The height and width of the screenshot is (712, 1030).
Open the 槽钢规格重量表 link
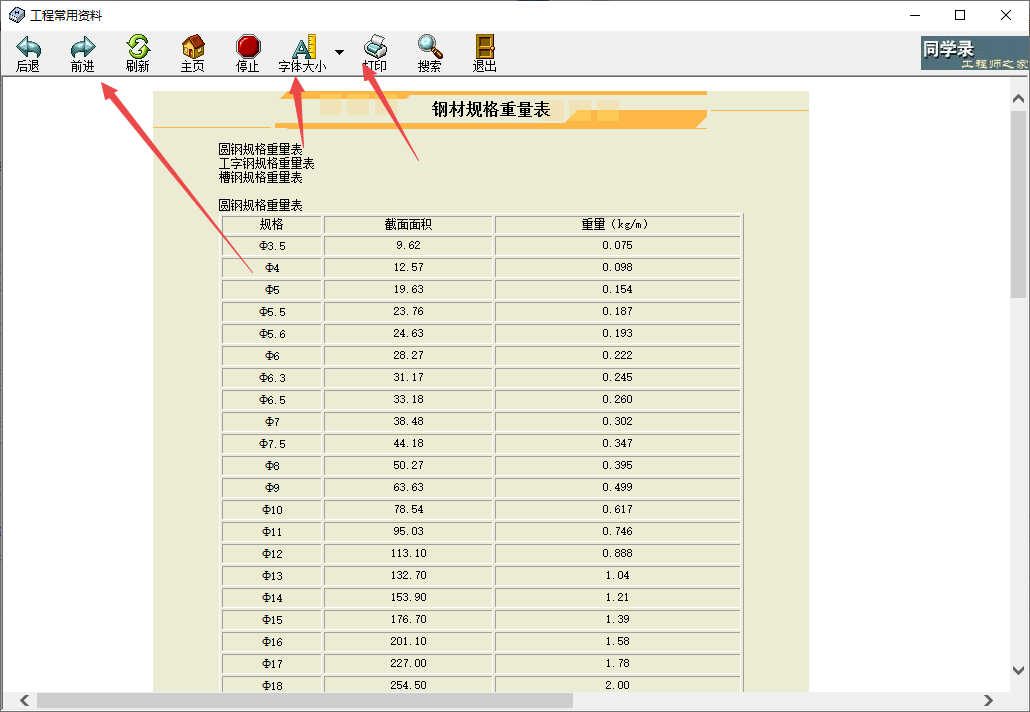(260, 177)
